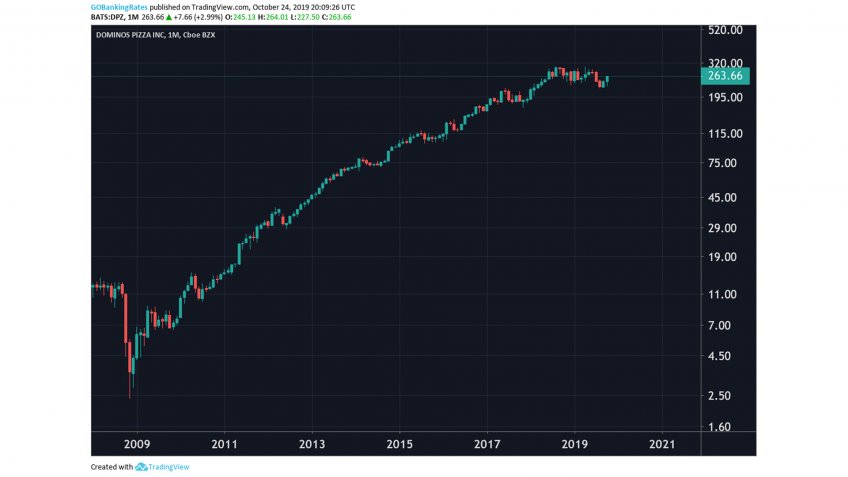Click the BATS:DPZ ticker symbol text
Screen dimensions: 848x477
[107, 17]
